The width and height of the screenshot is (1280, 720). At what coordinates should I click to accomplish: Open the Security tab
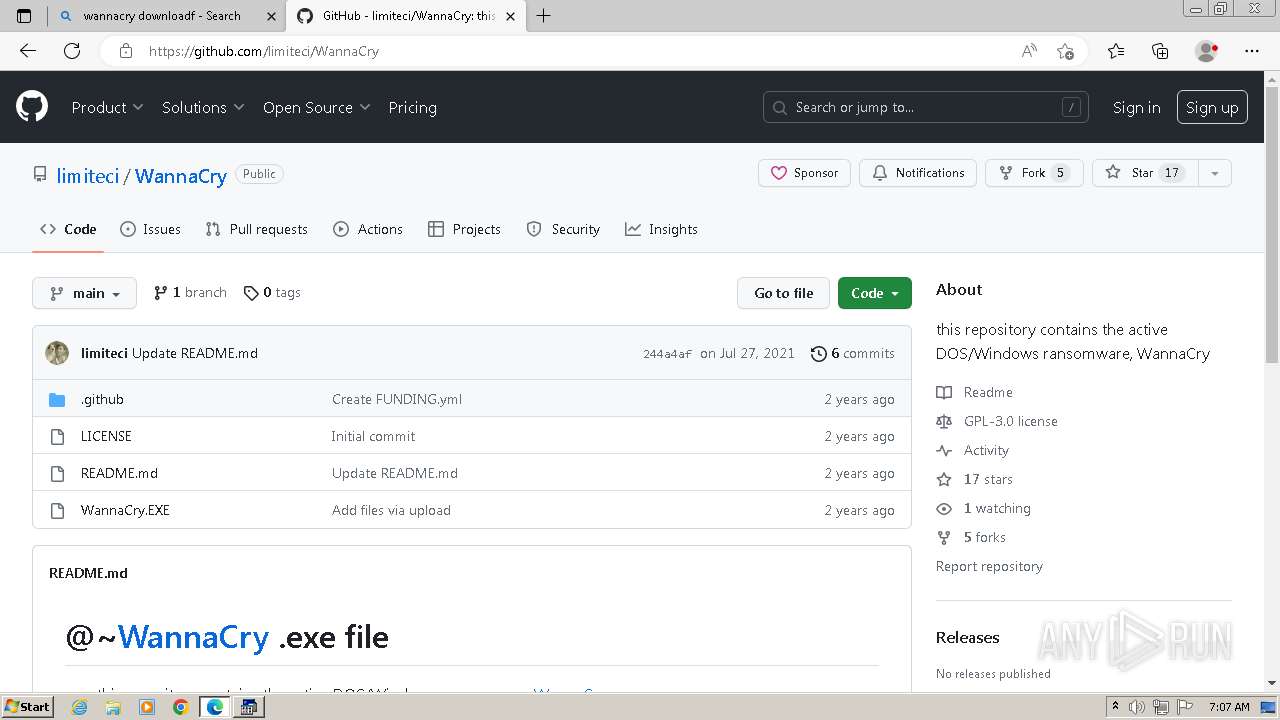(x=563, y=229)
